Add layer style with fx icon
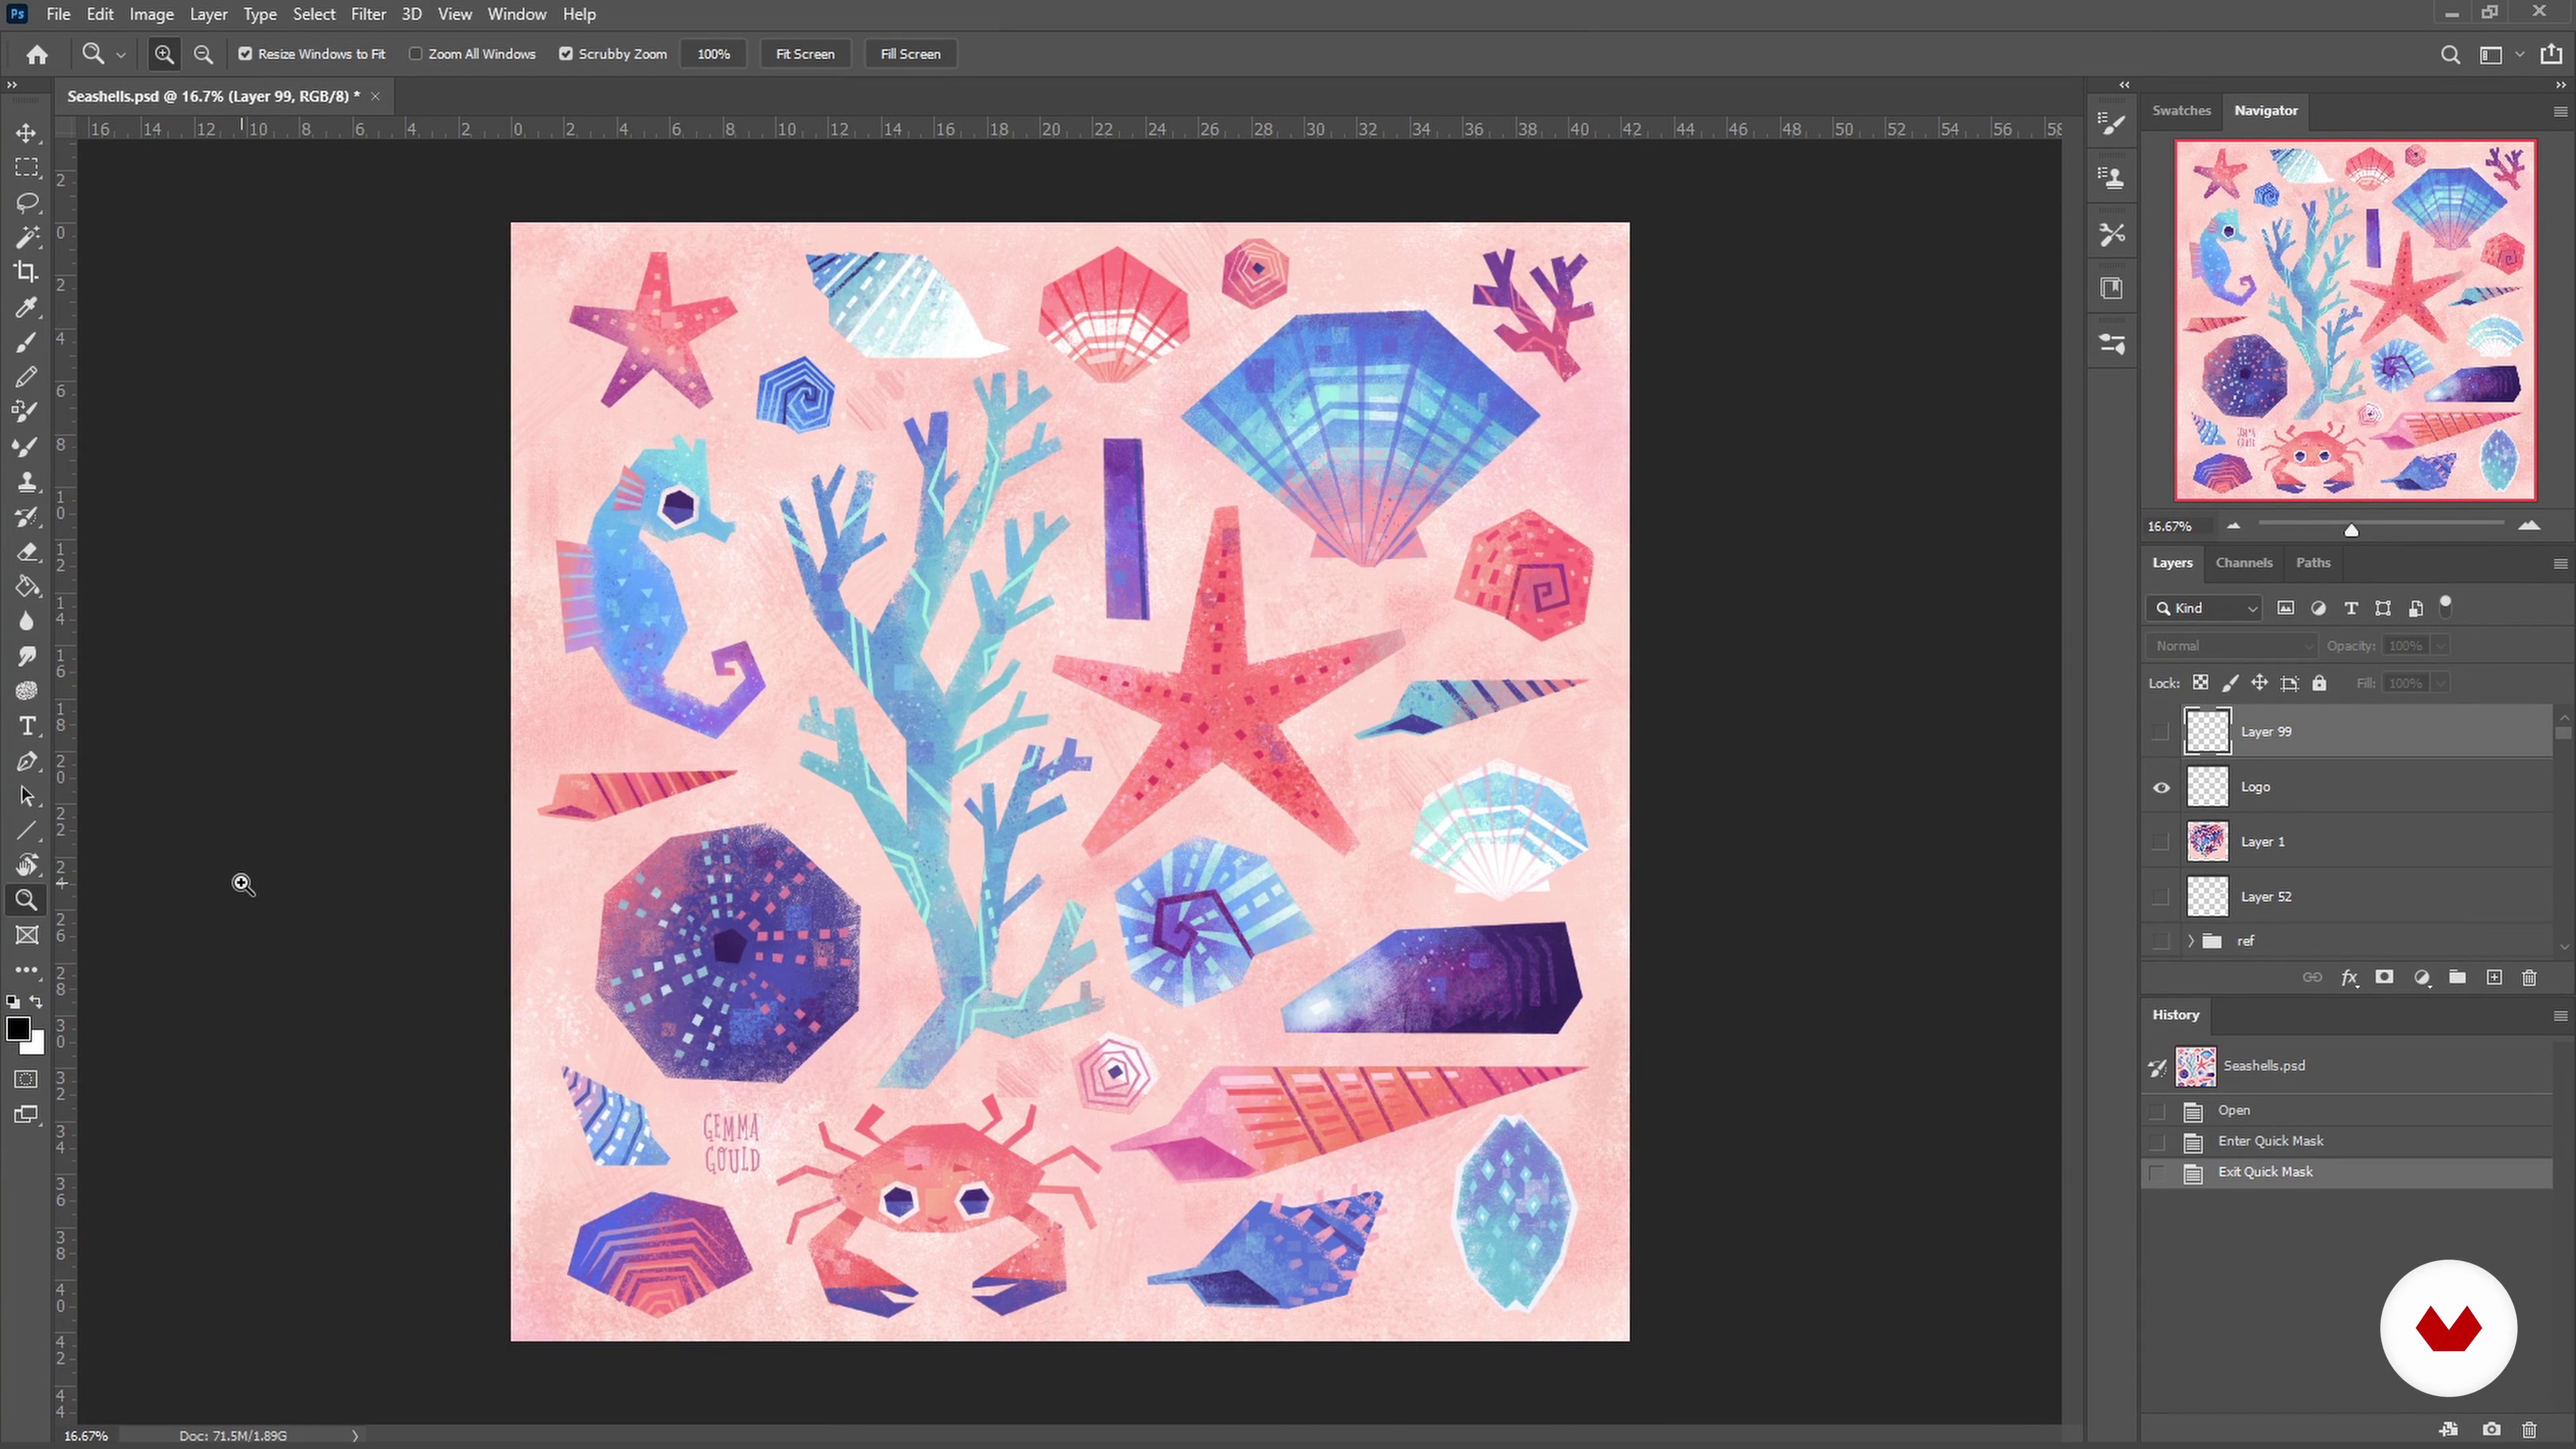The width and height of the screenshot is (2576, 1449). pos(2349,977)
